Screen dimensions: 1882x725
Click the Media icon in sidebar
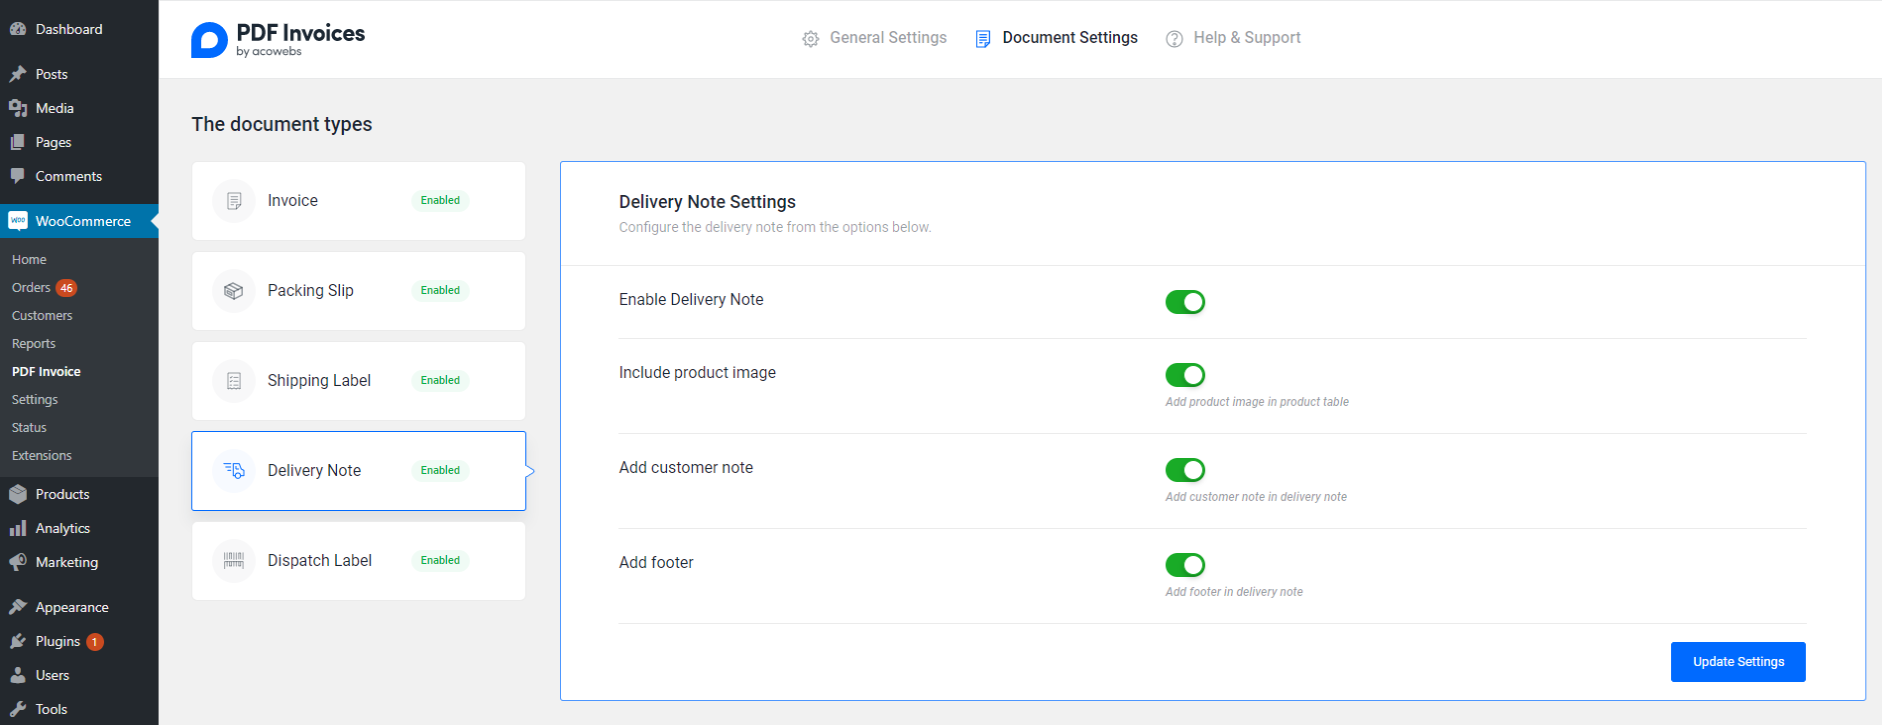[x=17, y=108]
